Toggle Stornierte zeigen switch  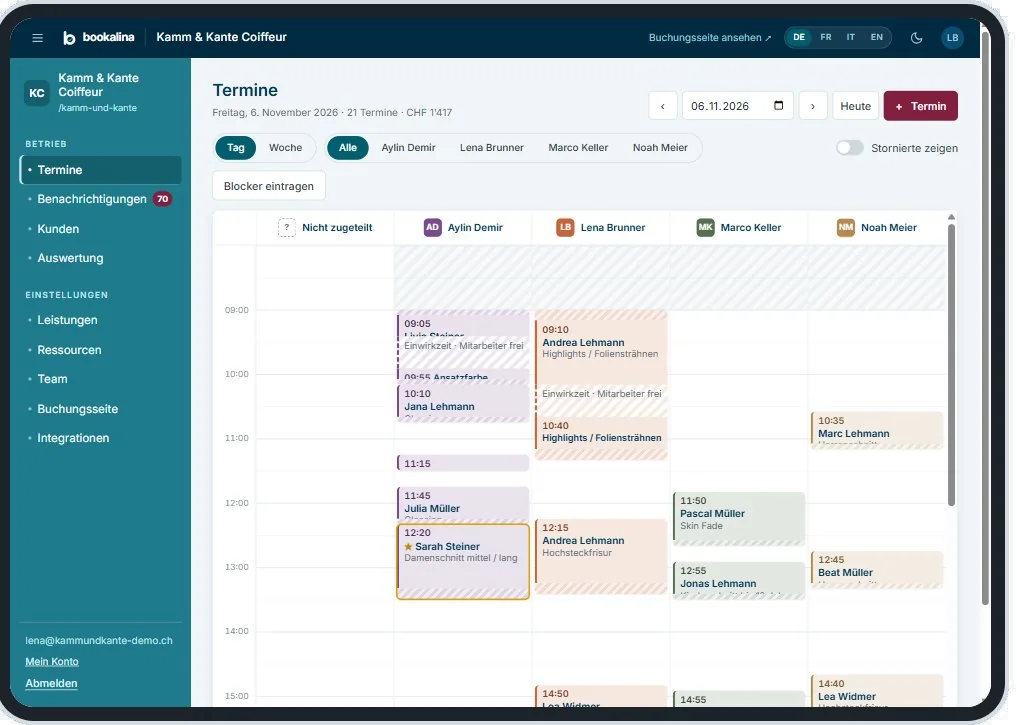pyautogui.click(x=850, y=148)
